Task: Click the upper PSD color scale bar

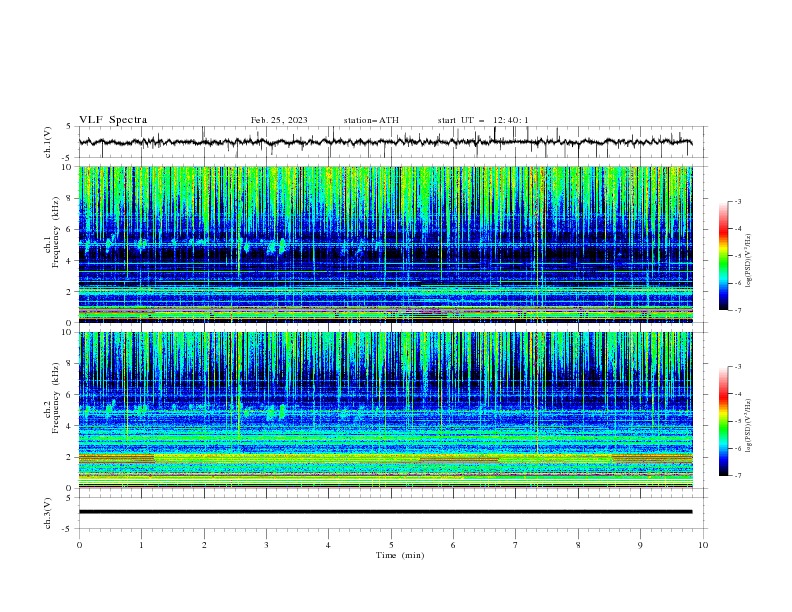Action: pos(724,256)
